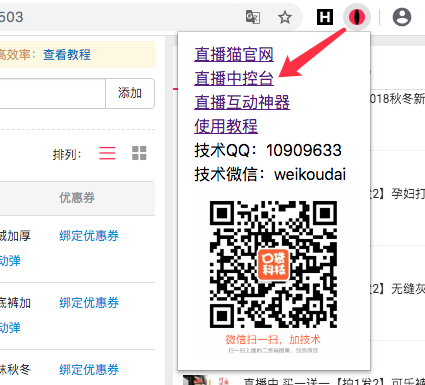This screenshot has width=425, height=385.
Task: Click 绑定优惠券 in the 秋冬 row
Action: (89, 370)
